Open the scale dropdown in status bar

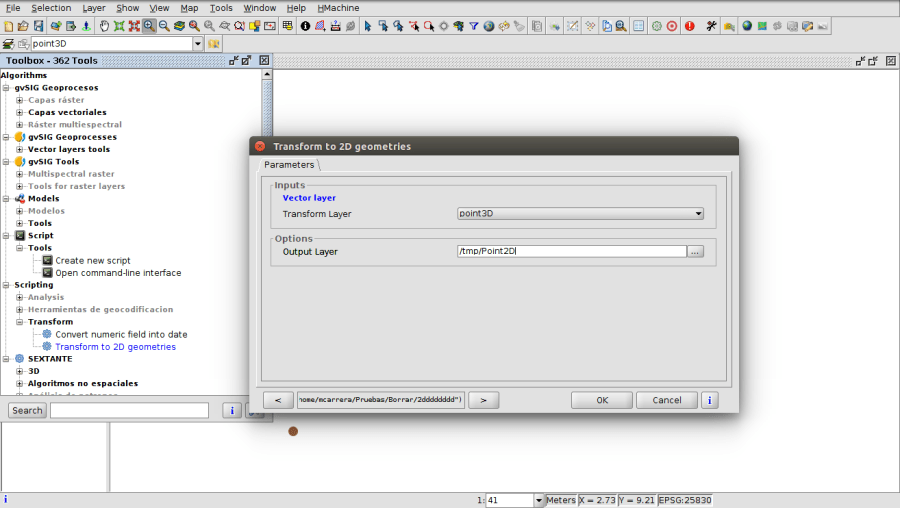[x=539, y=500]
